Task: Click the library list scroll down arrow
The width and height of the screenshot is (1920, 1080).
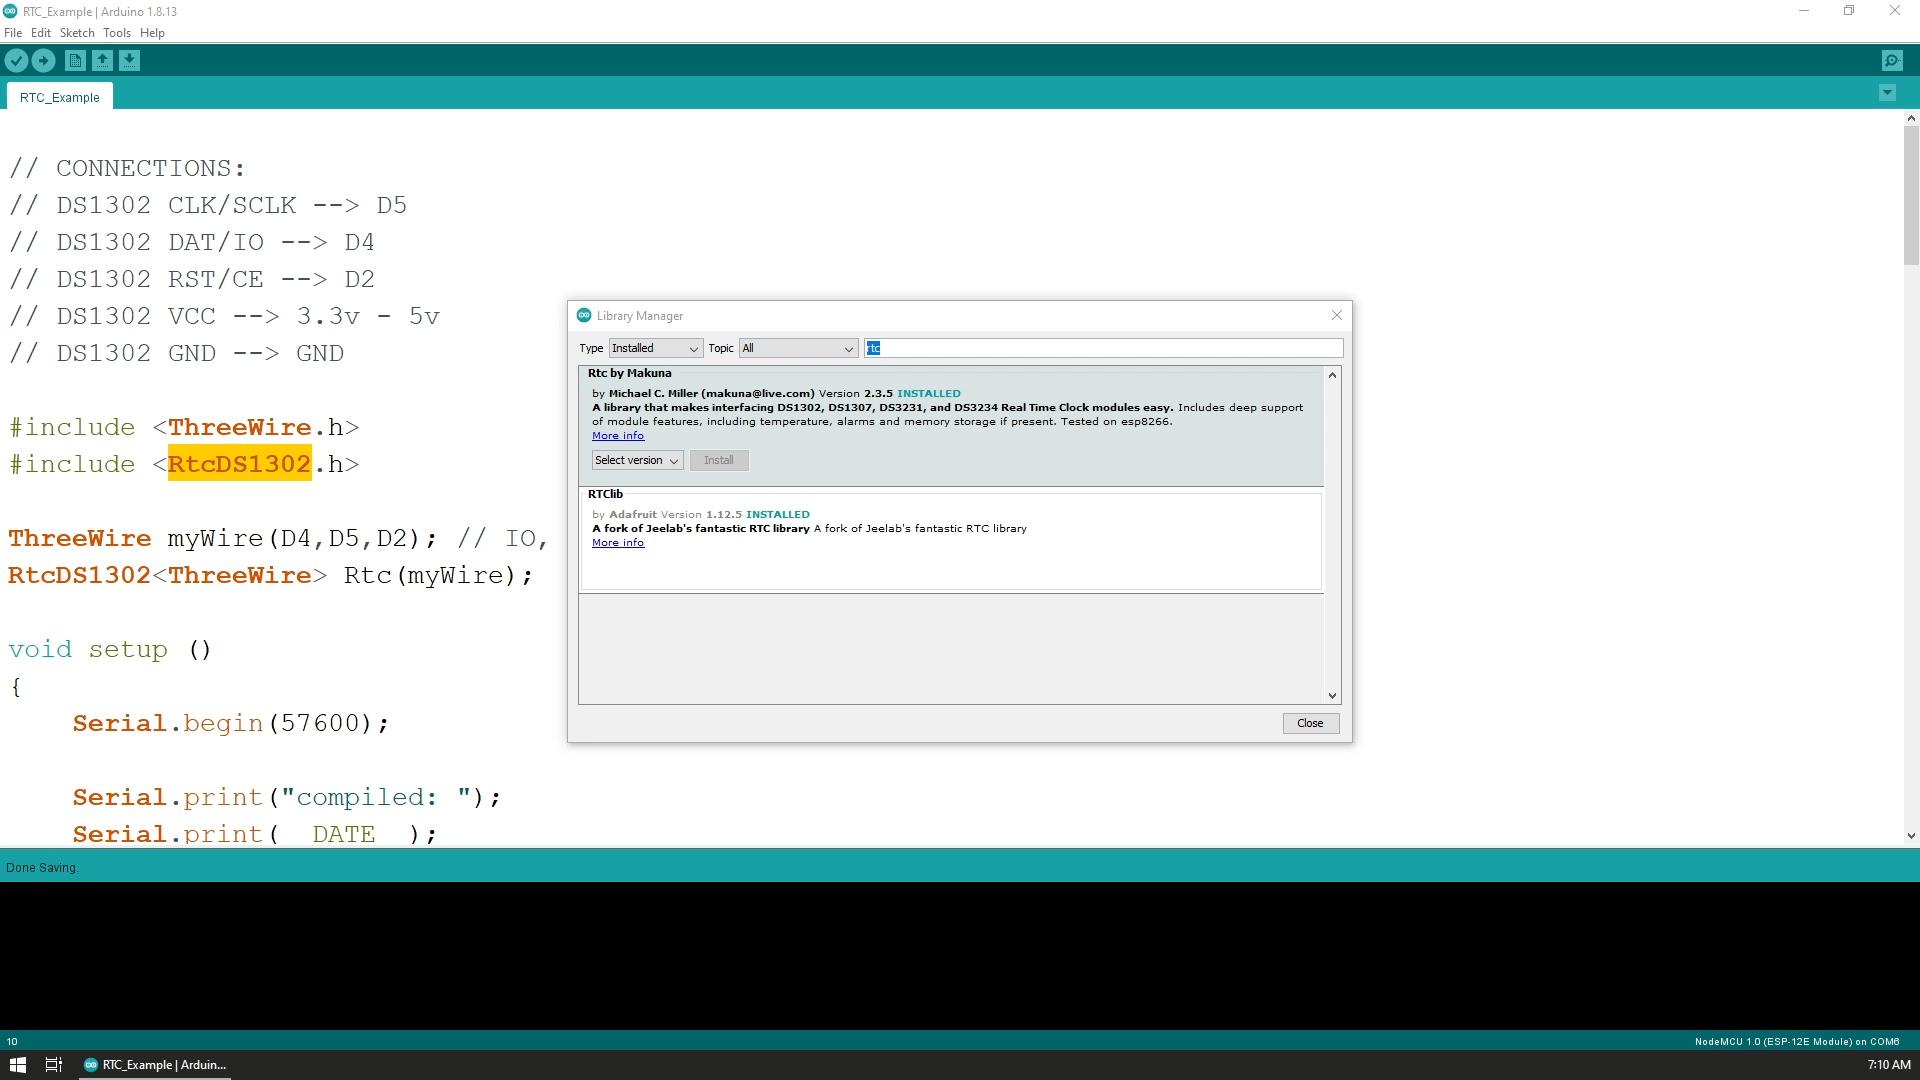Action: tap(1332, 695)
